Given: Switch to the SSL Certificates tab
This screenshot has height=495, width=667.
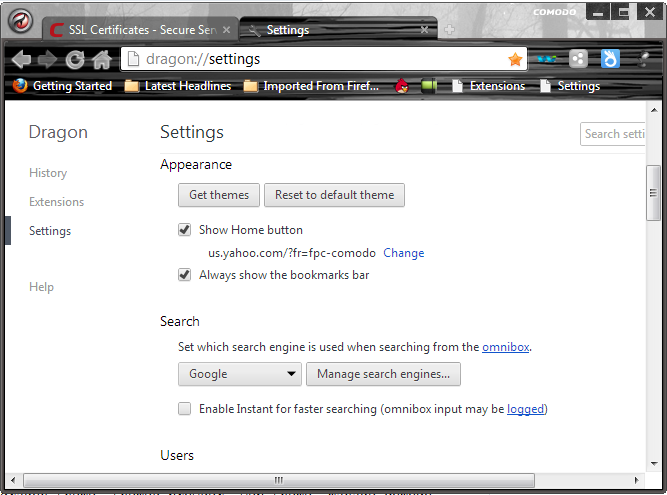Looking at the screenshot, I should (x=140, y=30).
